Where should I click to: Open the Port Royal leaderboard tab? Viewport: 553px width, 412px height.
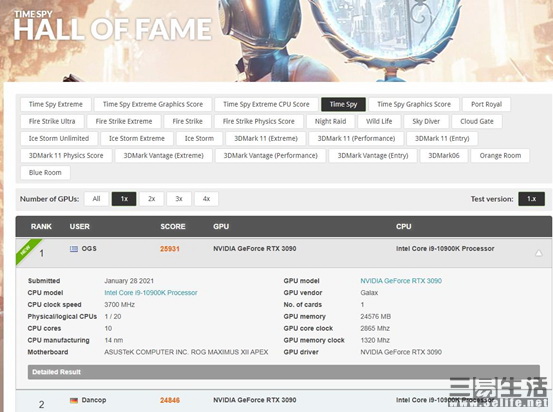click(x=486, y=104)
